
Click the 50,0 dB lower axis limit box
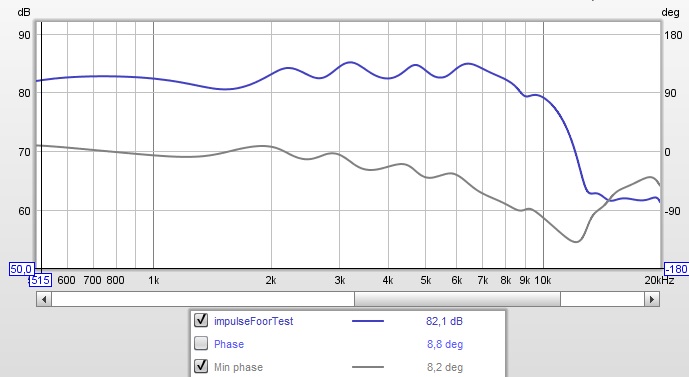(22, 268)
